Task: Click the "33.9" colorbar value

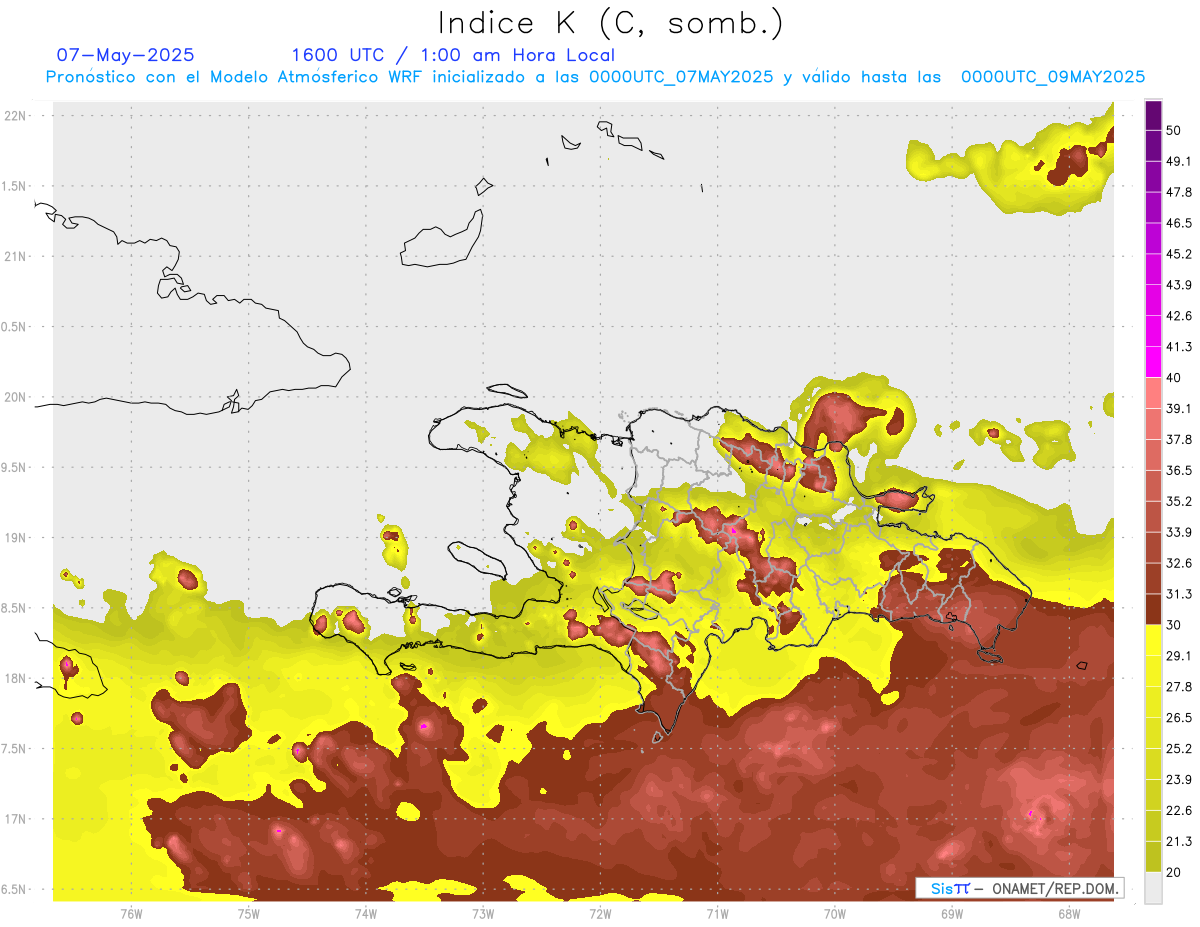Action: (x=1178, y=532)
